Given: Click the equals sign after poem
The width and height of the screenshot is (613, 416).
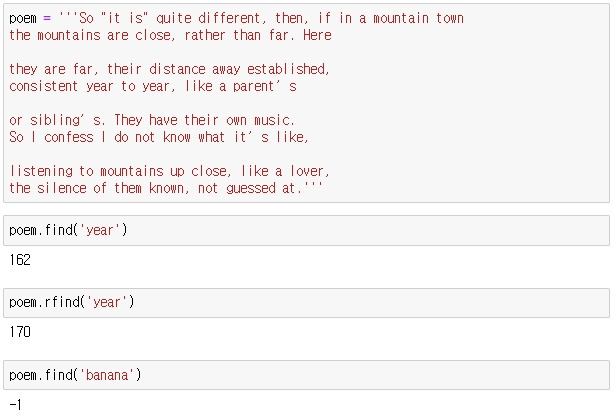Looking at the screenshot, I should (47, 18).
